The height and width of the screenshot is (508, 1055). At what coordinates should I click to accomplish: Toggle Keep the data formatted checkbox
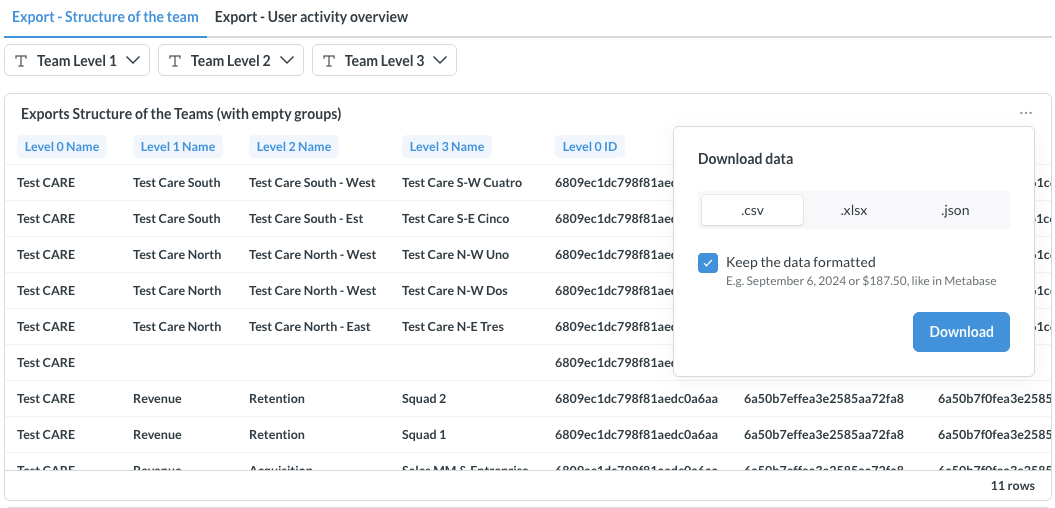tap(708, 263)
